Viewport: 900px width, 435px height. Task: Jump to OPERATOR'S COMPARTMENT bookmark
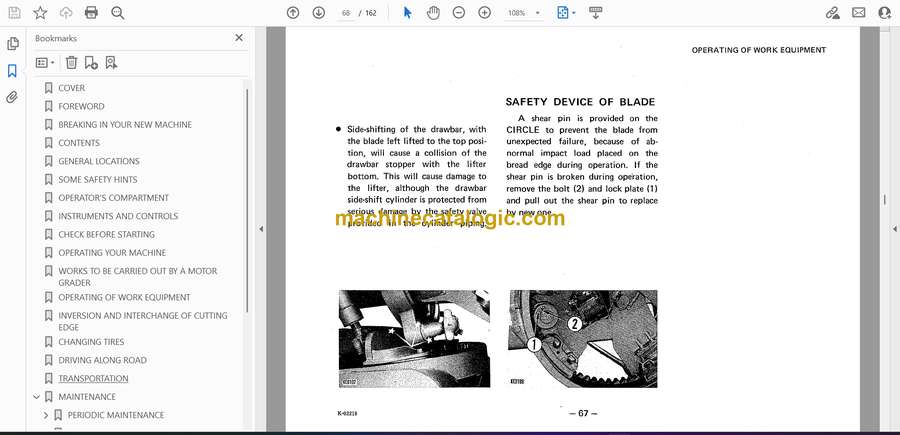(113, 198)
